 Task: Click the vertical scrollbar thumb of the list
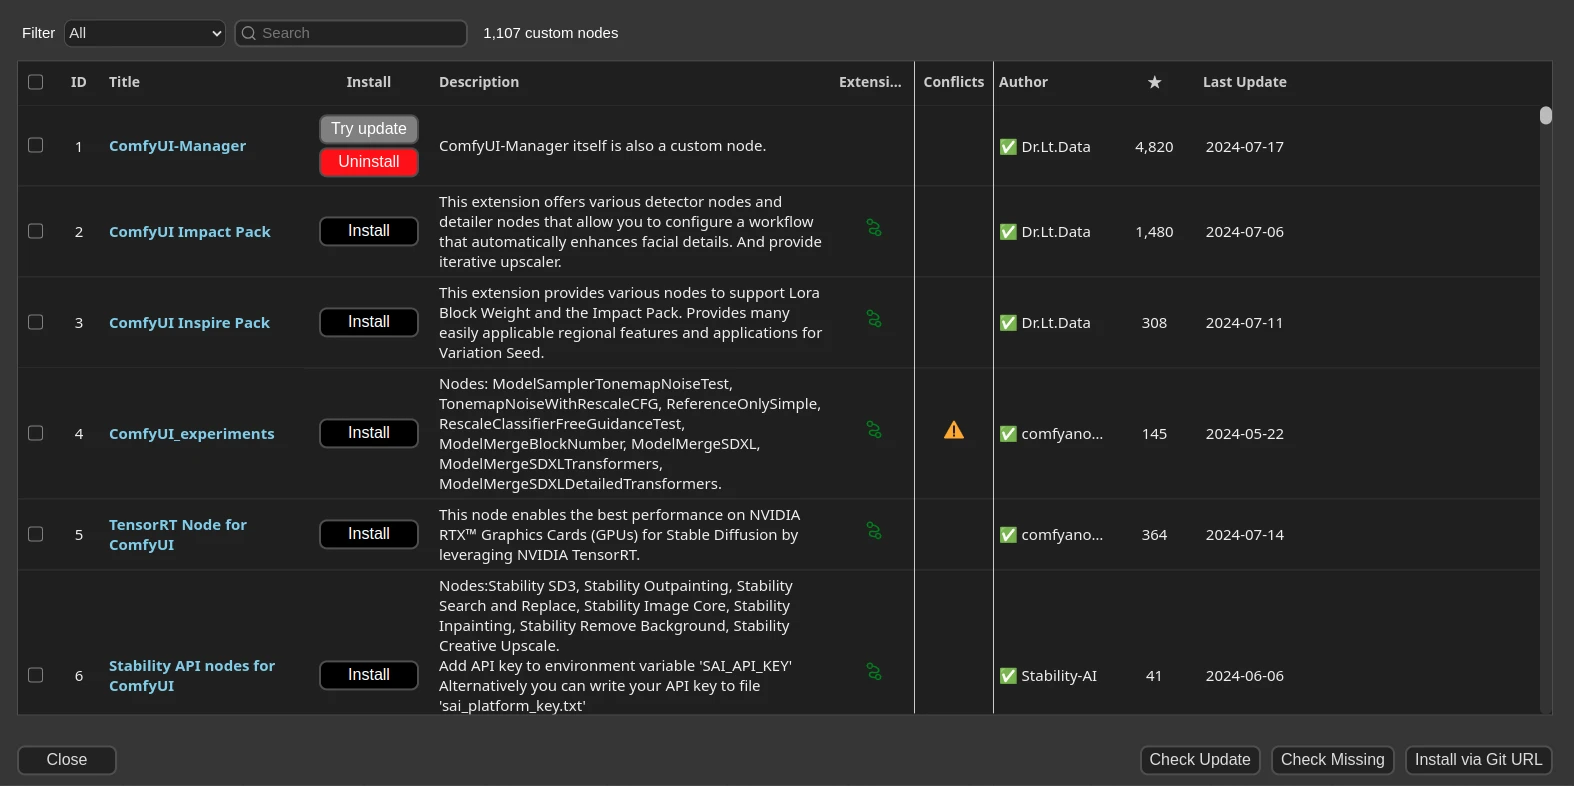pos(1545,116)
